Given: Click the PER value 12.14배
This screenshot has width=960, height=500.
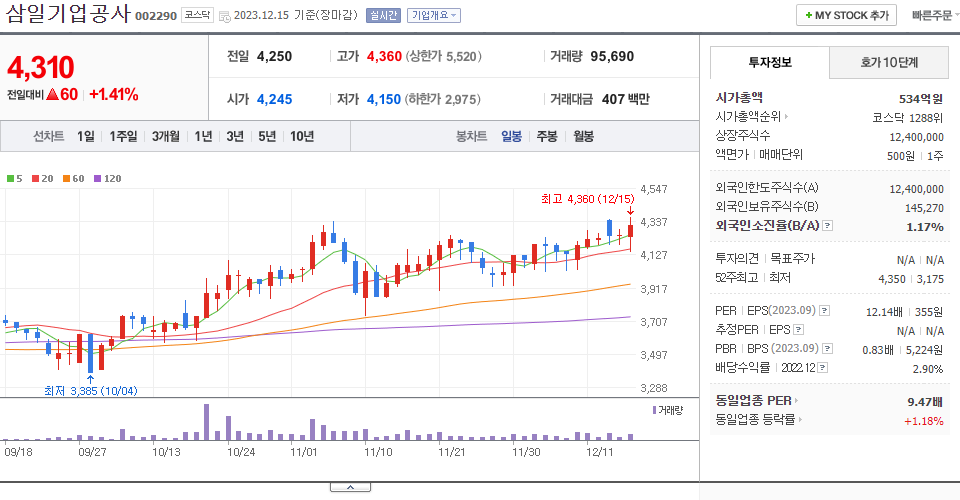Looking at the screenshot, I should 883,312.
